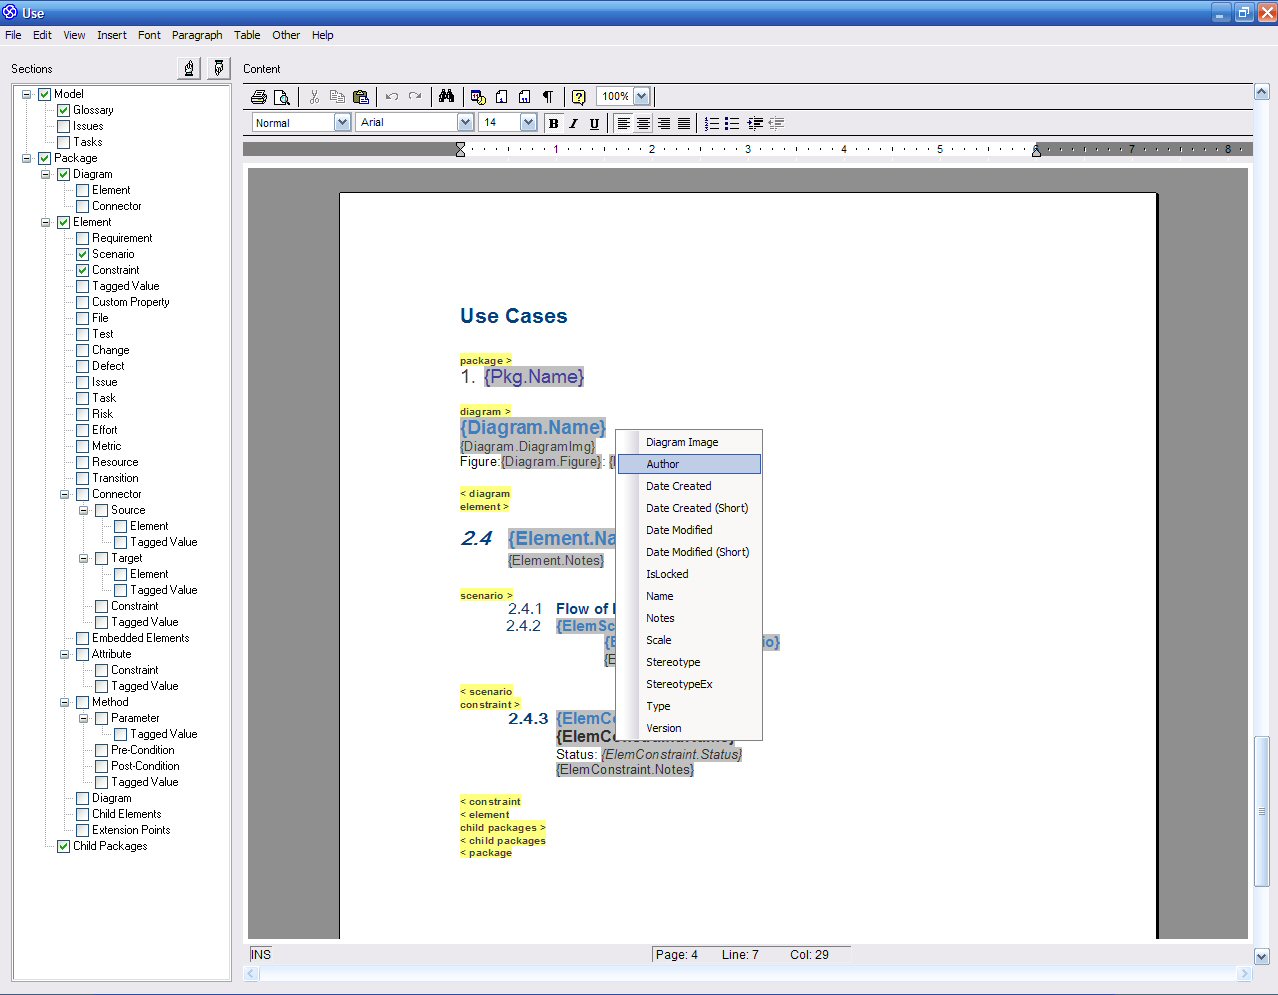Viewport: 1278px width, 995px height.
Task: Open the Insert menu
Action: click(x=112, y=35)
